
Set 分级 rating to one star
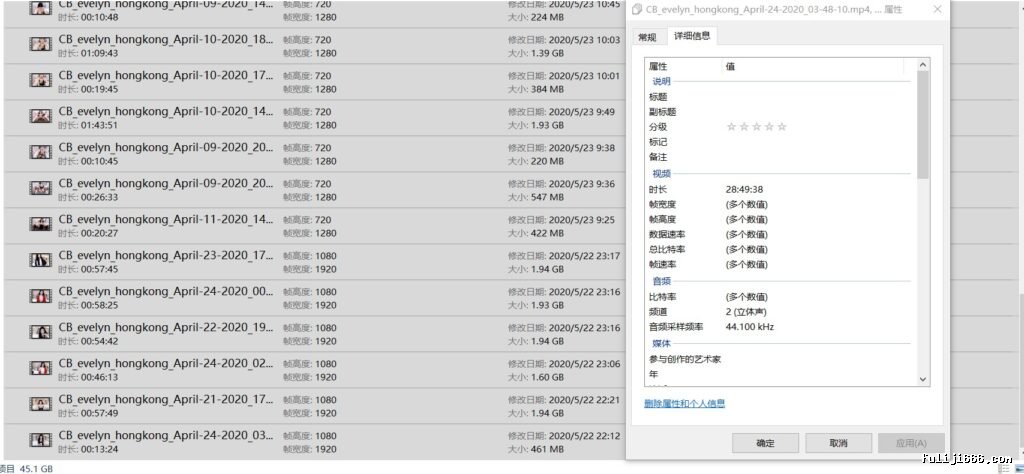[731, 127]
